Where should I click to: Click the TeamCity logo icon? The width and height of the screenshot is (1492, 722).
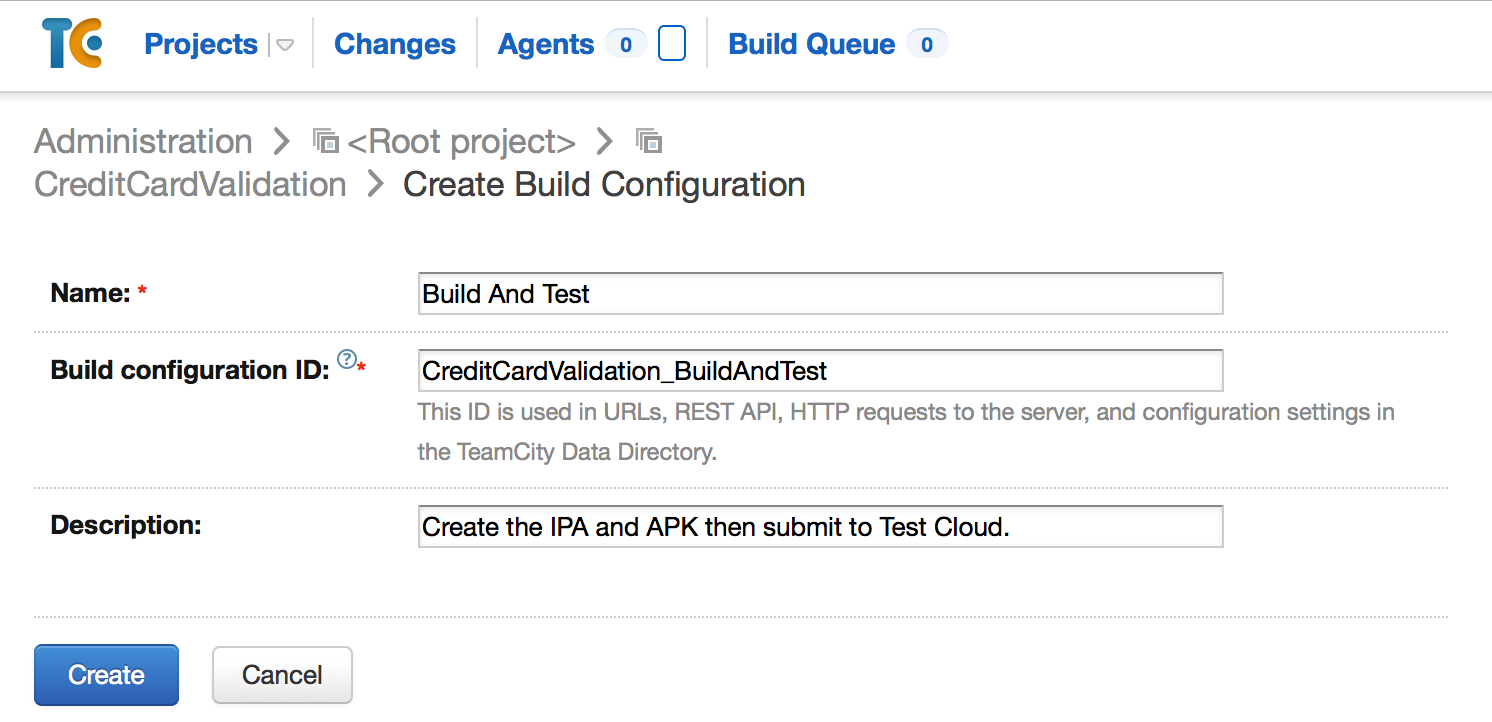[68, 43]
